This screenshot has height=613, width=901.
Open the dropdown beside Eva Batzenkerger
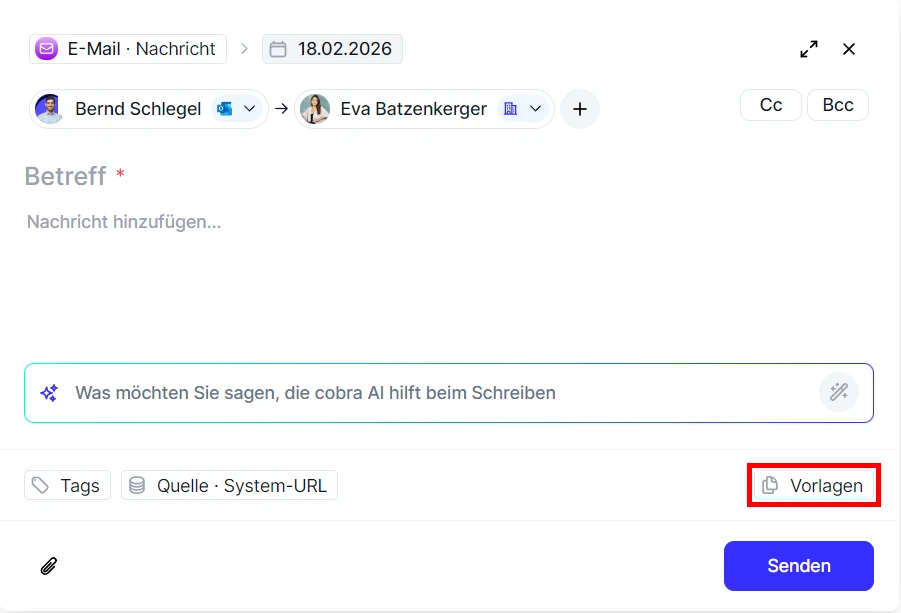(x=536, y=109)
